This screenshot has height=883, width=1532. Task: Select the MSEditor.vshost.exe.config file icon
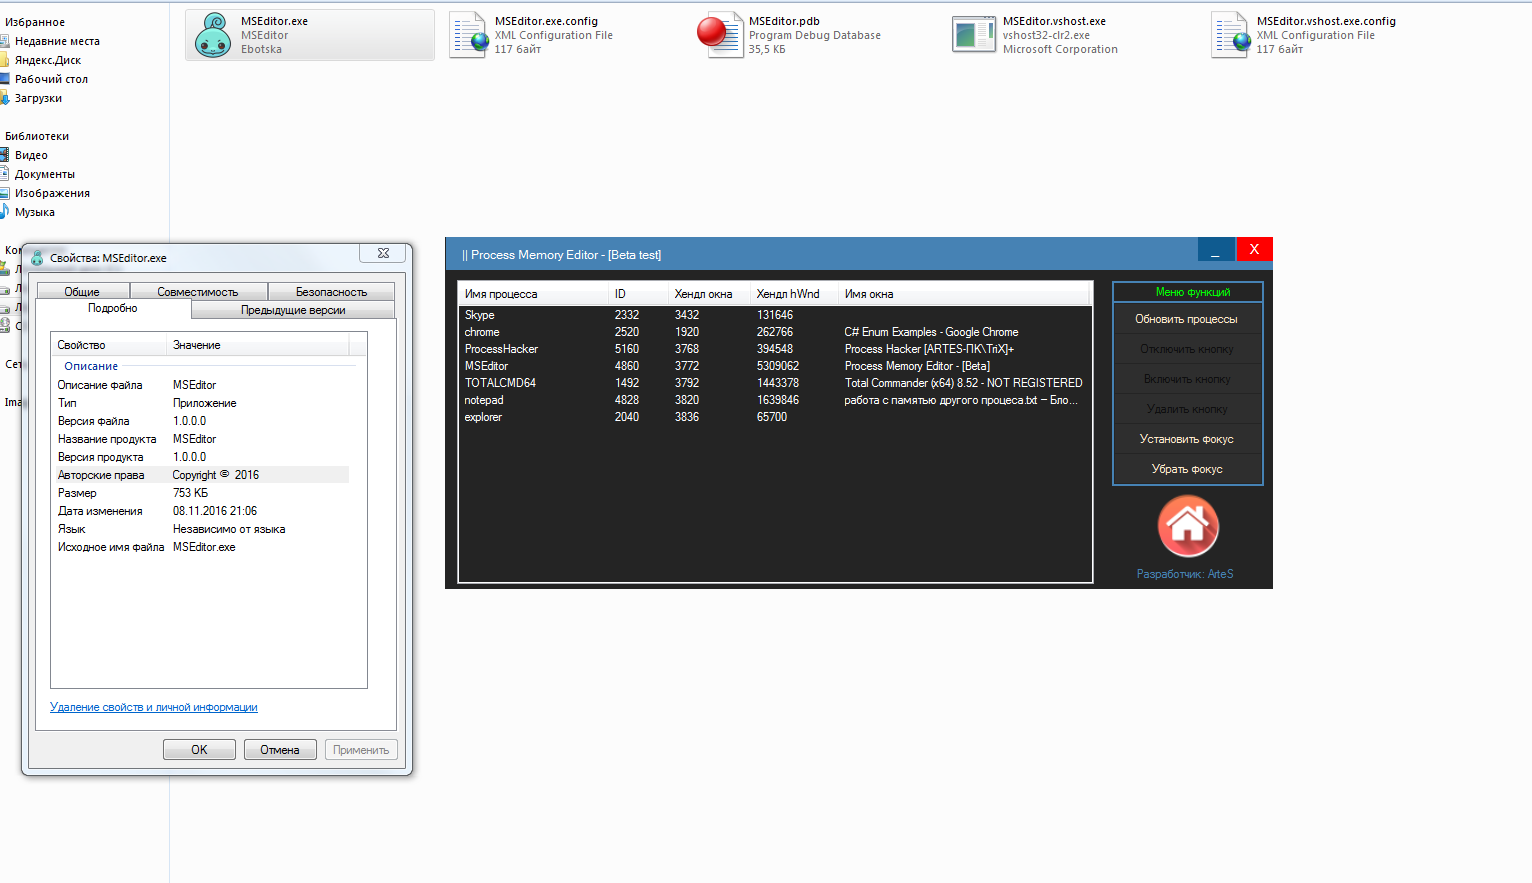[1231, 35]
